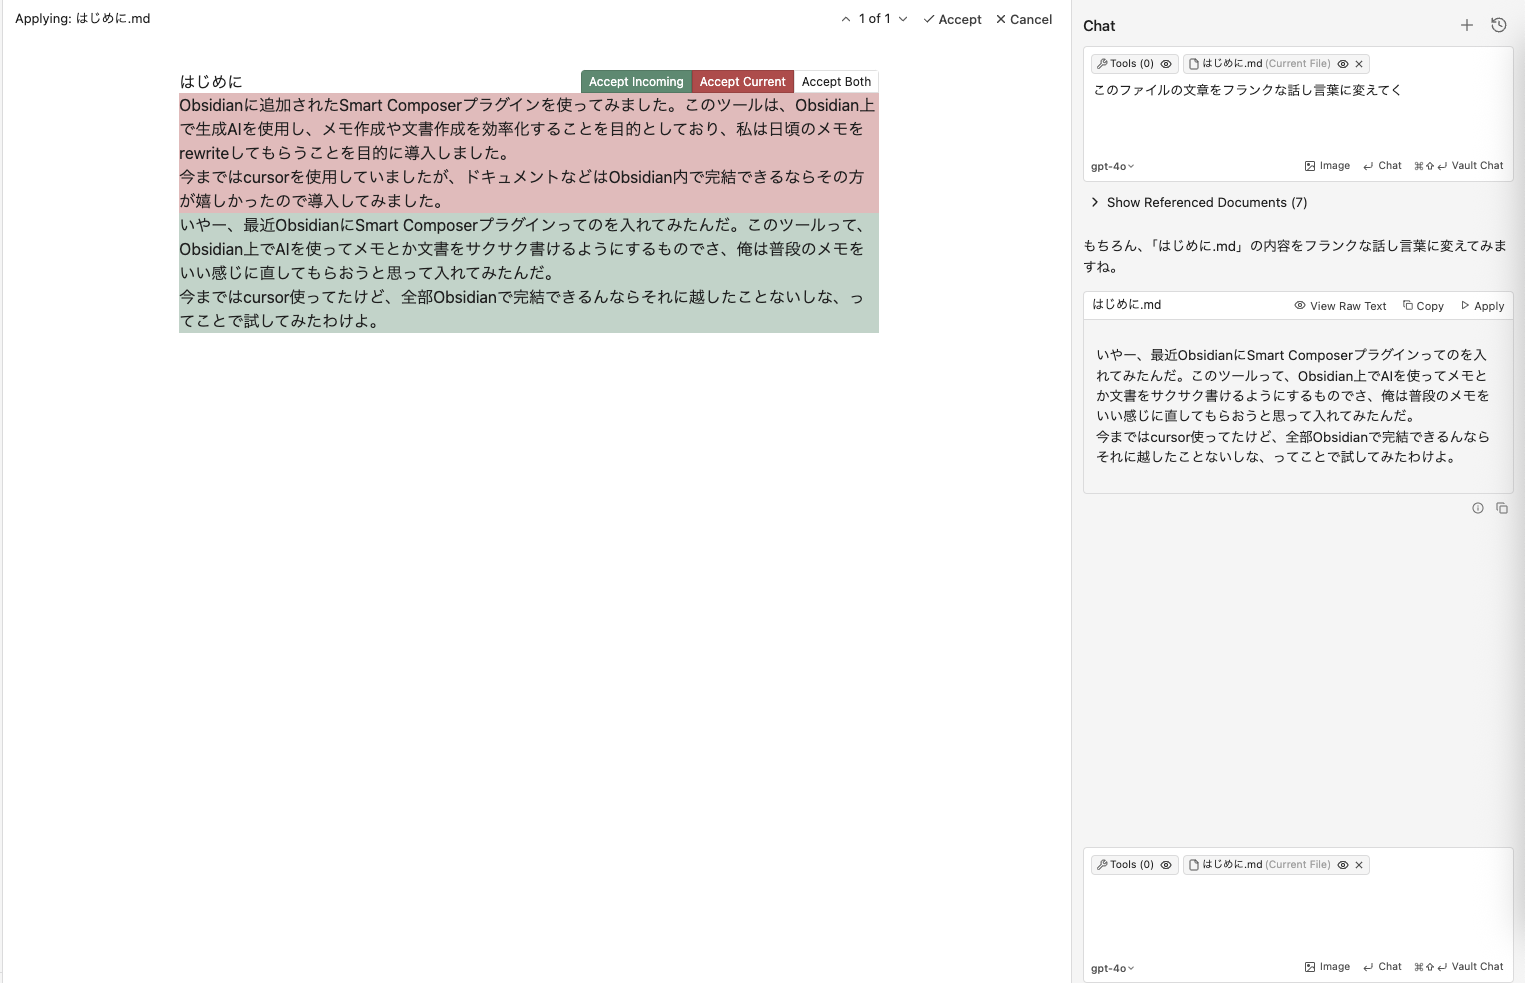Screen dimensions: 1525x983
Task: Open gpt-4o model dropdown in top input
Action: coord(1112,166)
